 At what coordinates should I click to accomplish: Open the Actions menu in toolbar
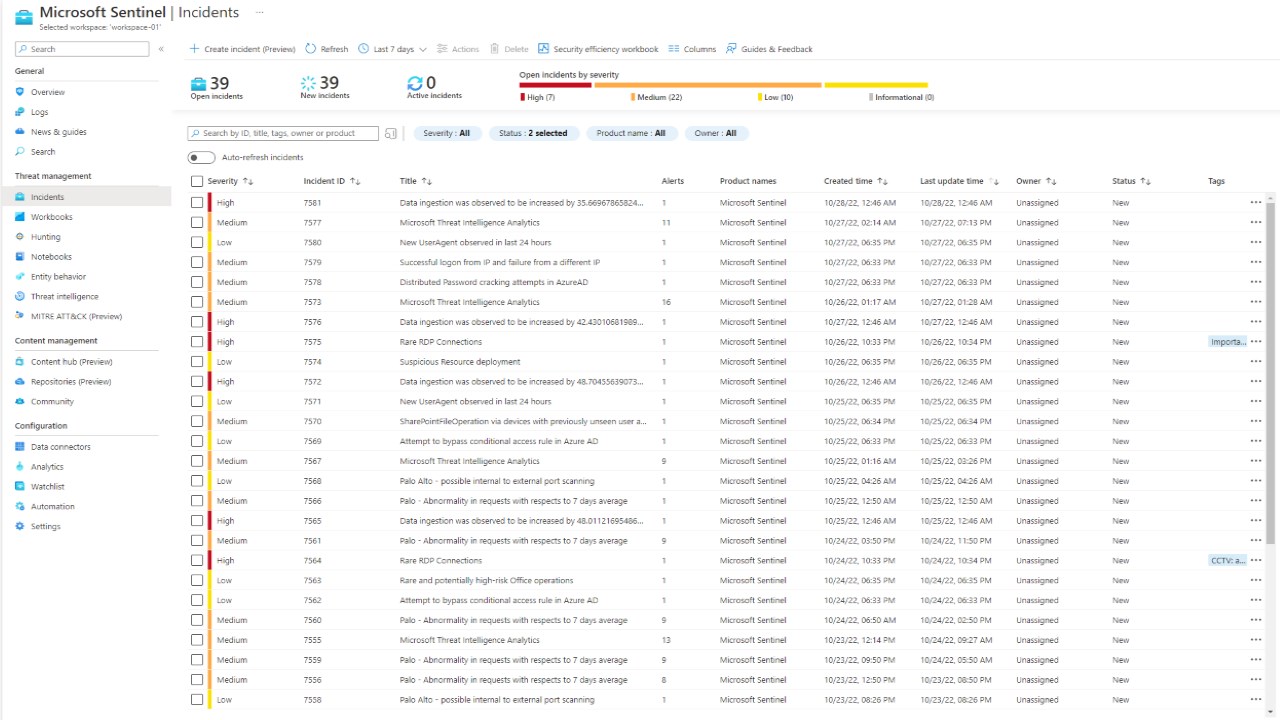(458, 49)
